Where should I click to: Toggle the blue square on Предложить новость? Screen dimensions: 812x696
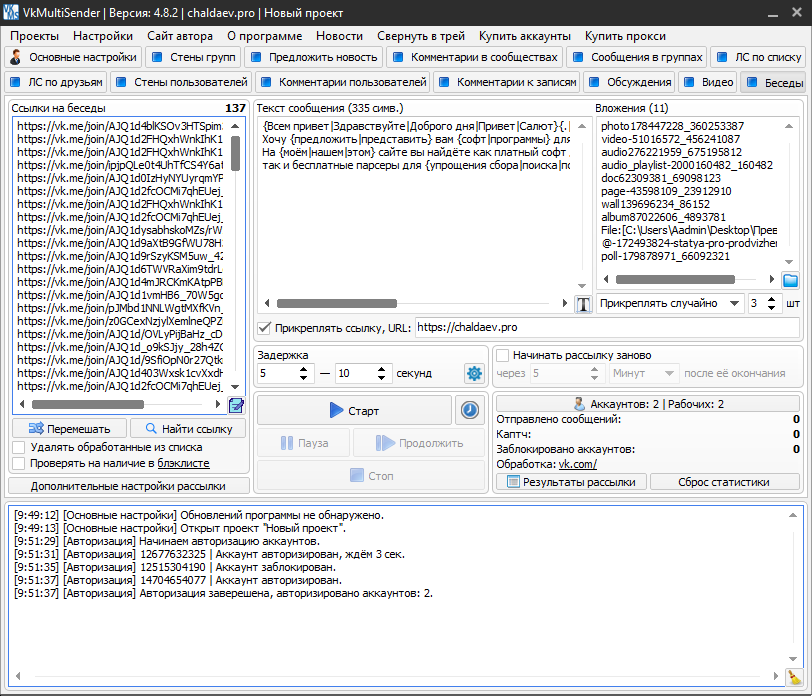tap(256, 57)
